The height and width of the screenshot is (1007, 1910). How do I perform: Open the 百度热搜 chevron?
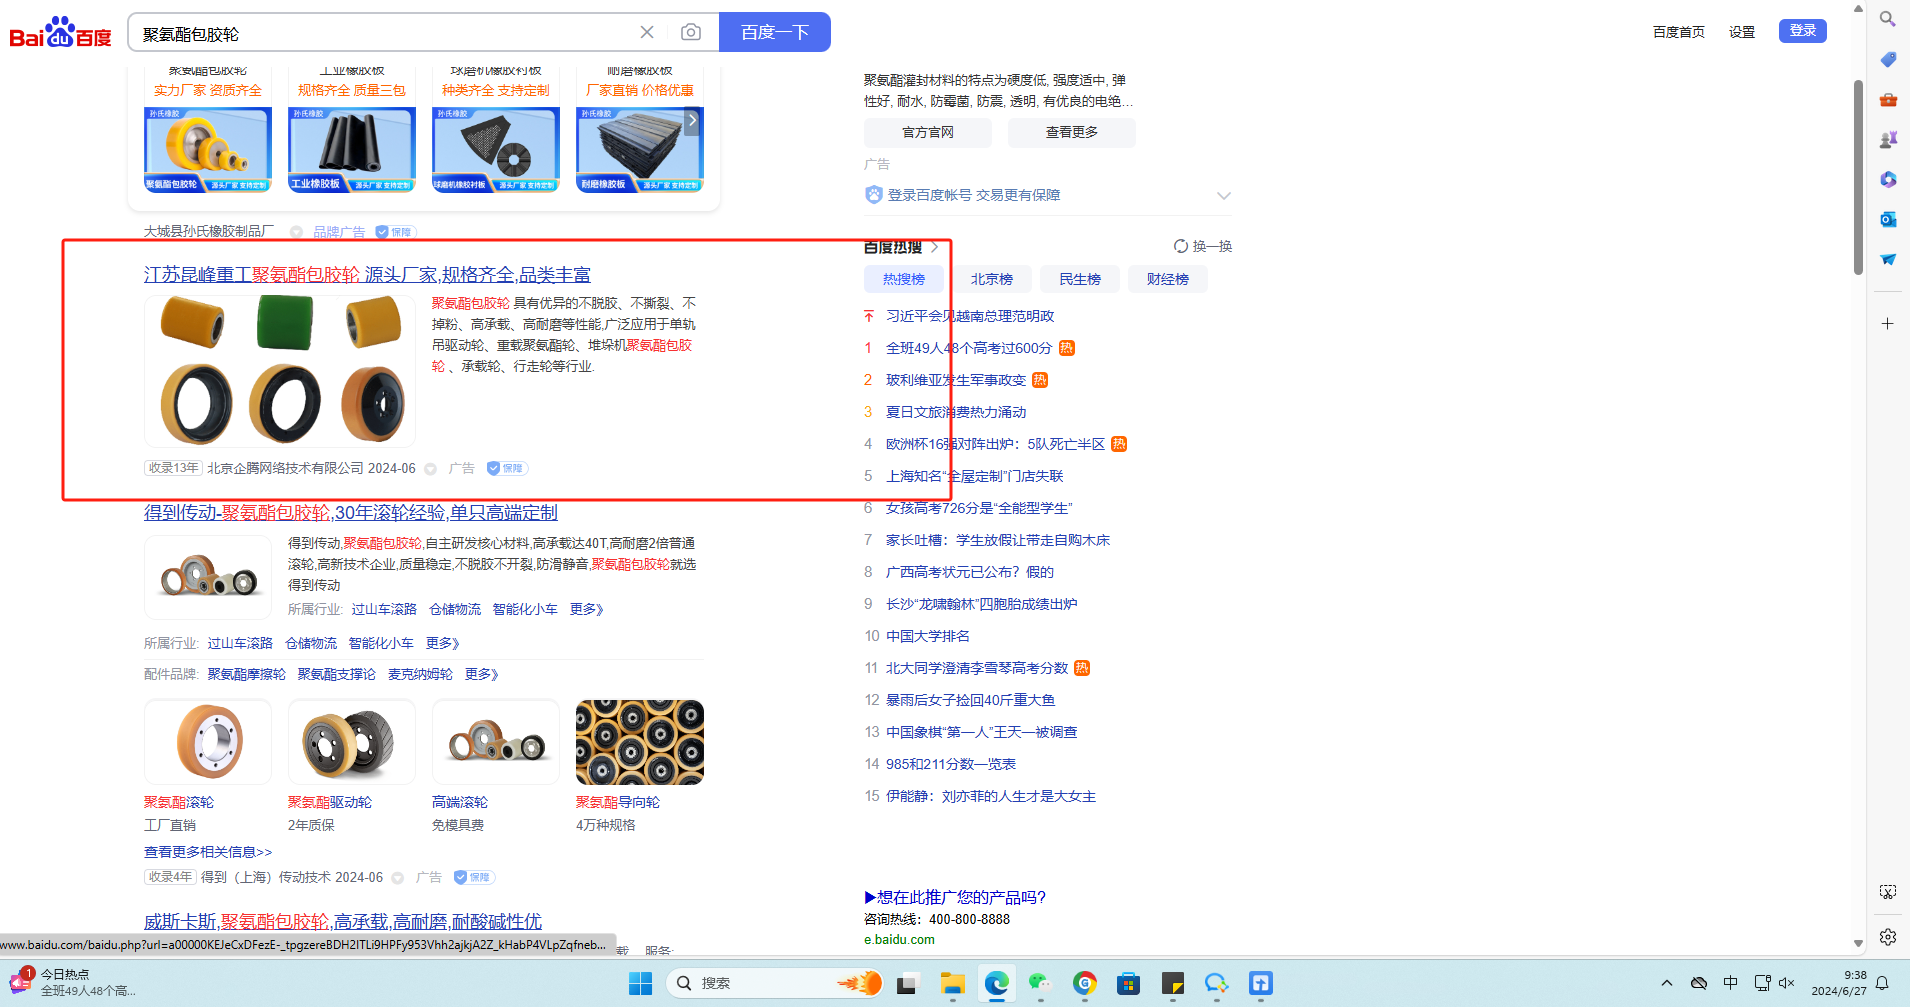point(935,247)
